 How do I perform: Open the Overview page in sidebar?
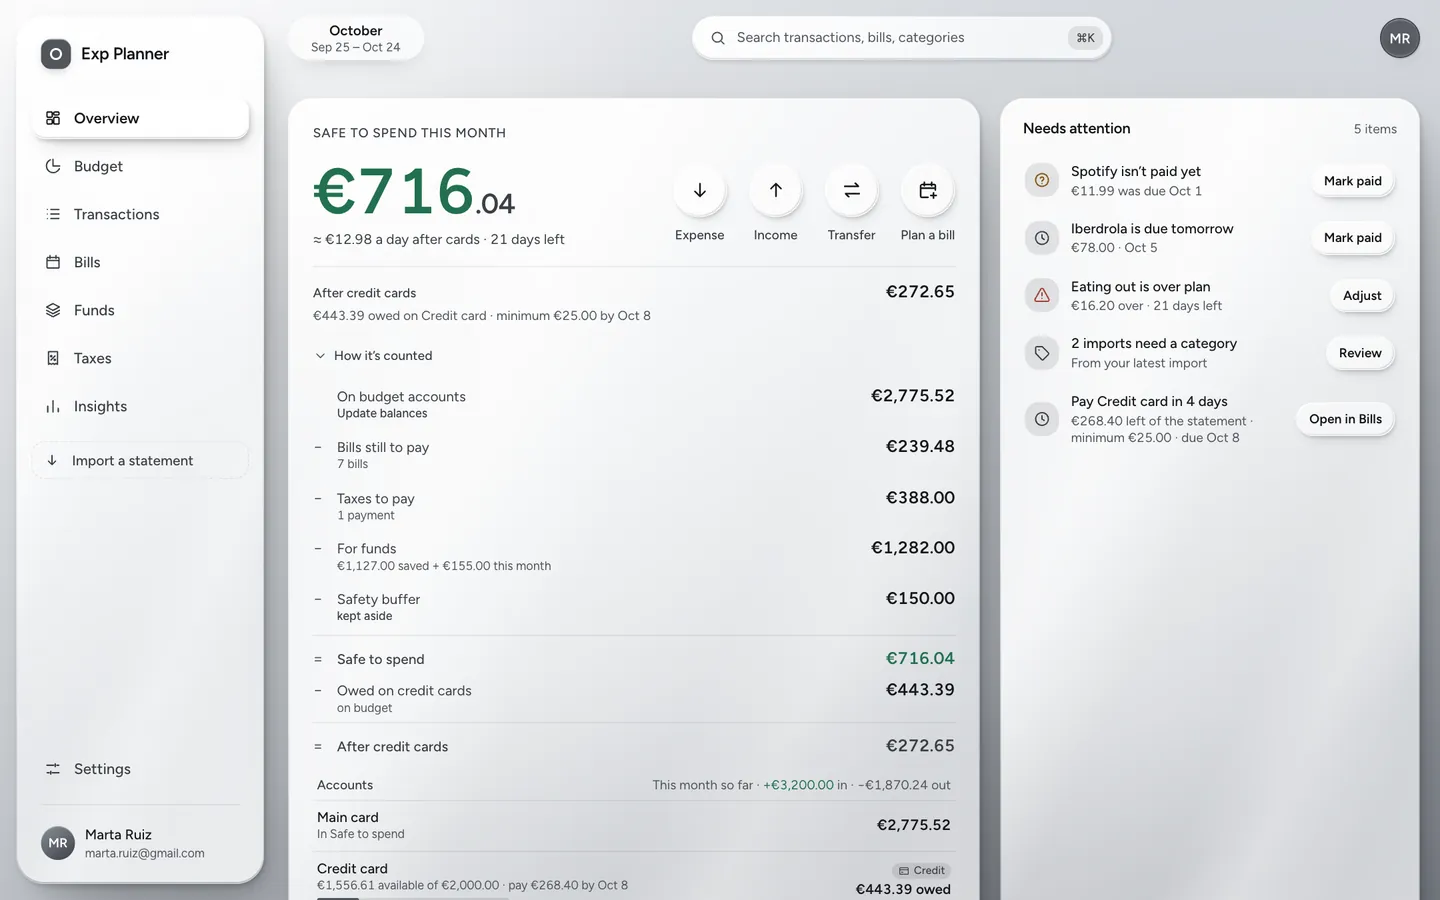(x=140, y=118)
